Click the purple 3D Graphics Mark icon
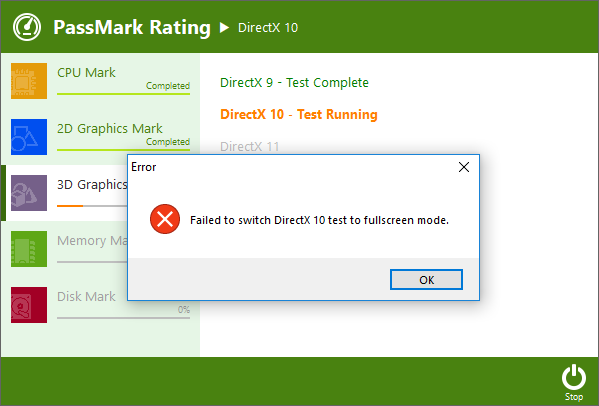Viewport: 599px width, 406px height. pyautogui.click(x=29, y=193)
